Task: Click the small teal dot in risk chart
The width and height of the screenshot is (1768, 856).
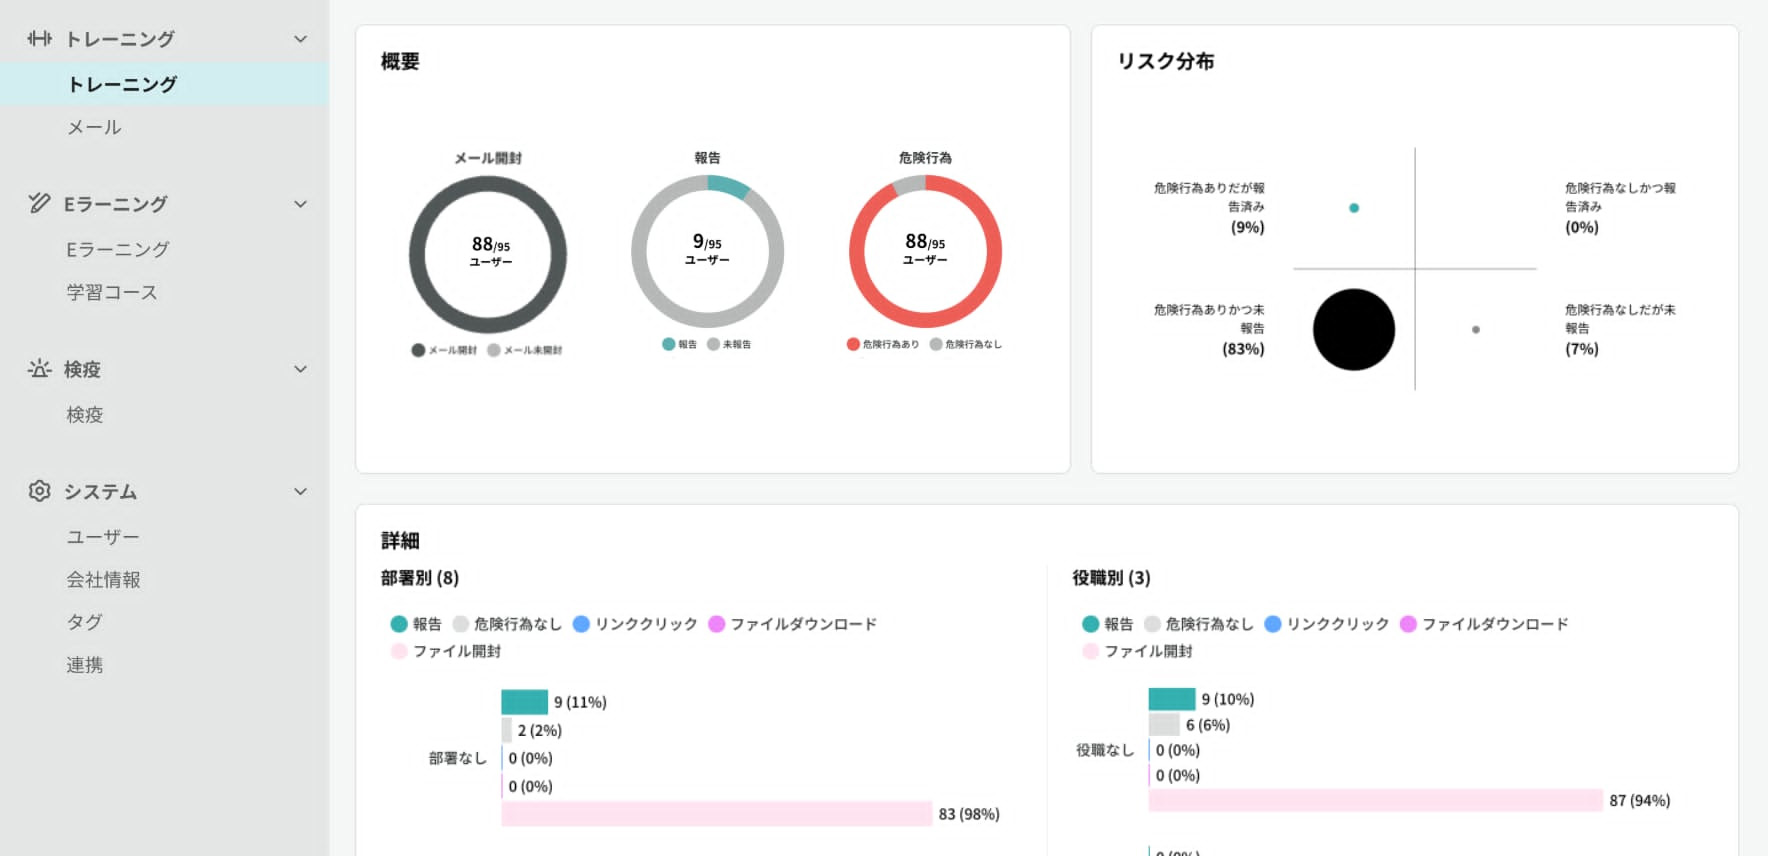Action: (x=1354, y=208)
